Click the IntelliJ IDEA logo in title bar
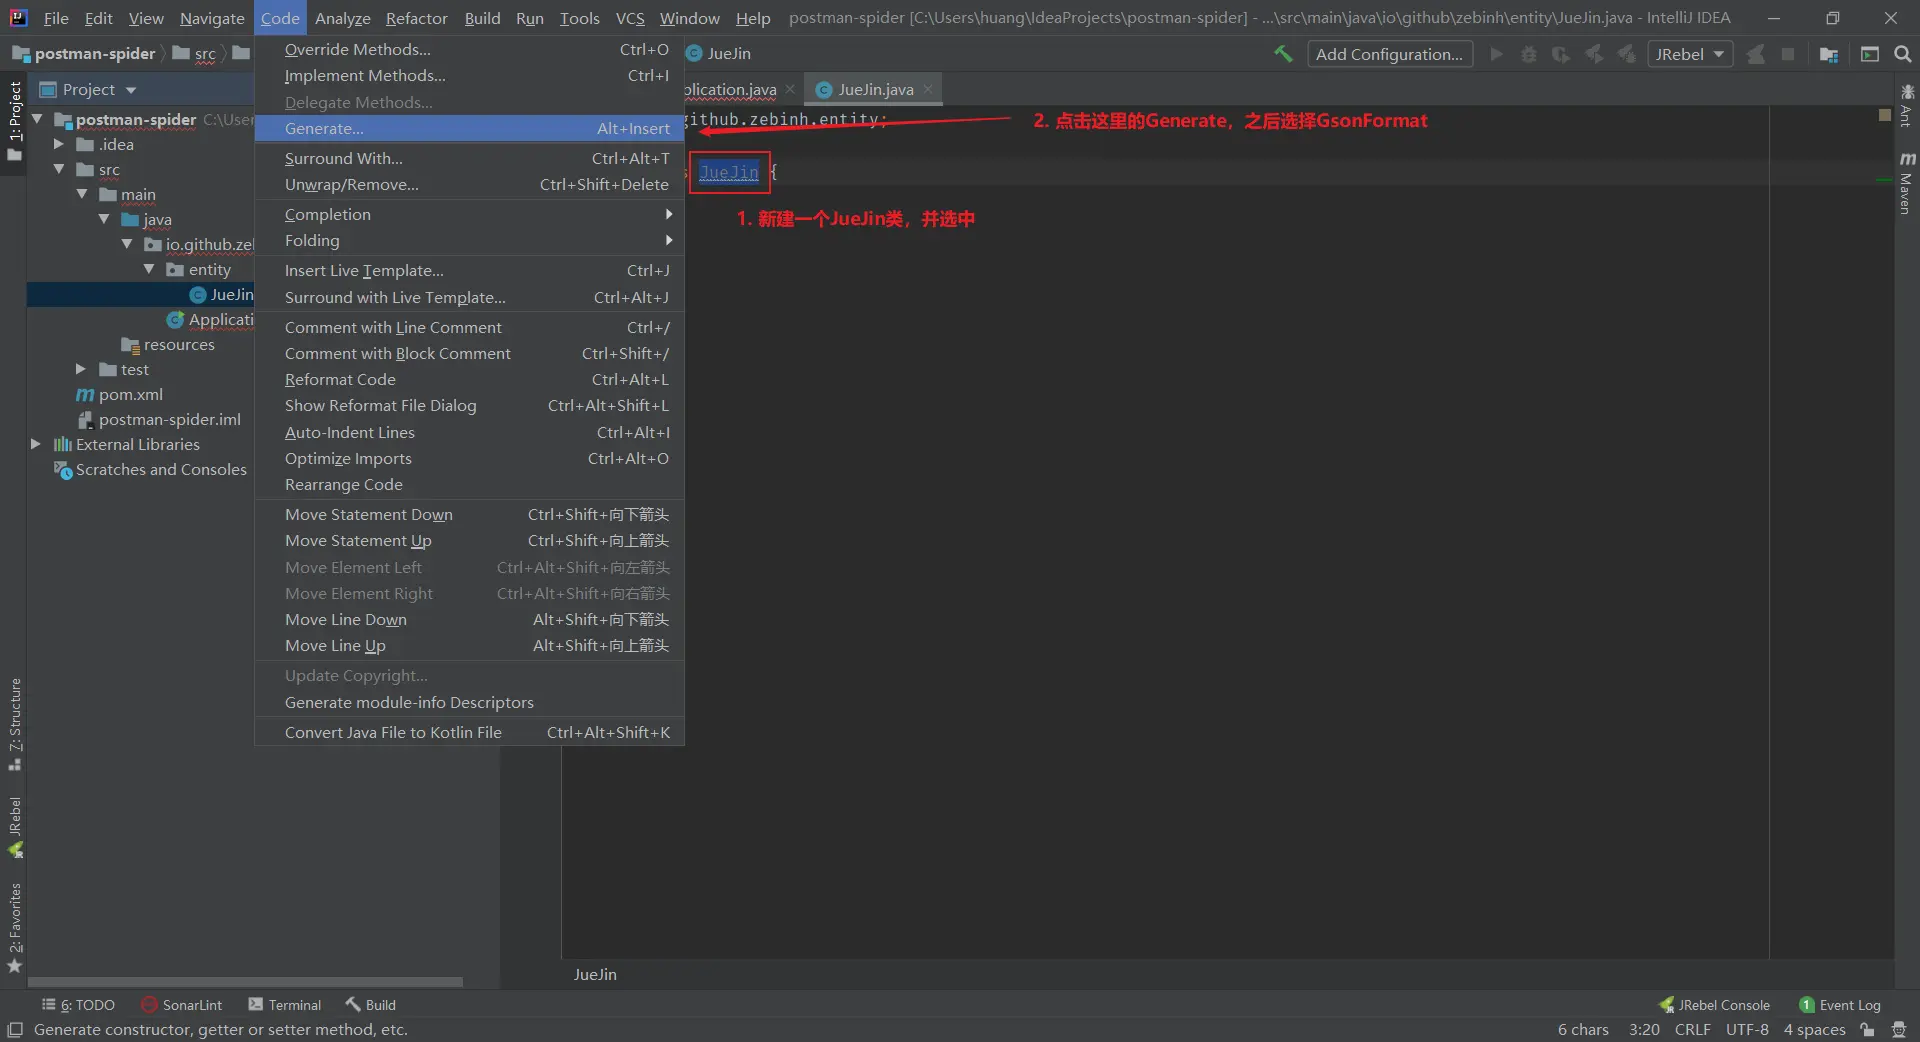The width and height of the screenshot is (1920, 1042). [18, 18]
